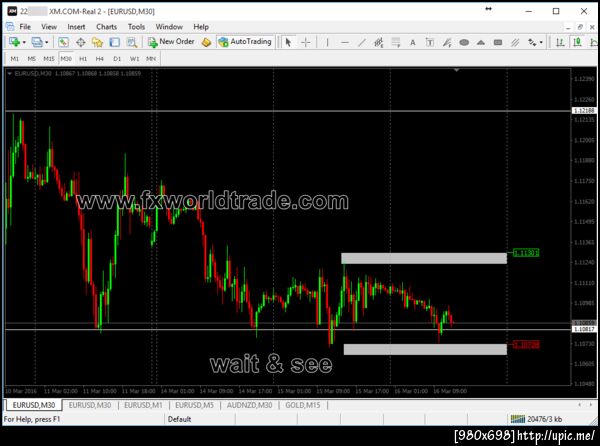This screenshot has width=600, height=446.
Task: Expand the profiles dropdown arrow
Action: pyautogui.click(x=47, y=42)
